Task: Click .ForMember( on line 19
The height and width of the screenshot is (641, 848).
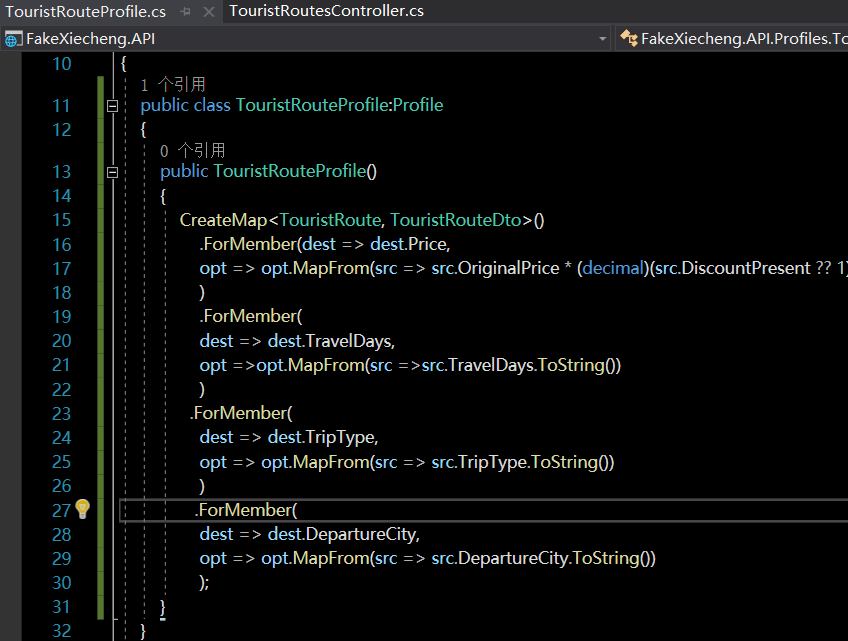Action: tap(251, 316)
